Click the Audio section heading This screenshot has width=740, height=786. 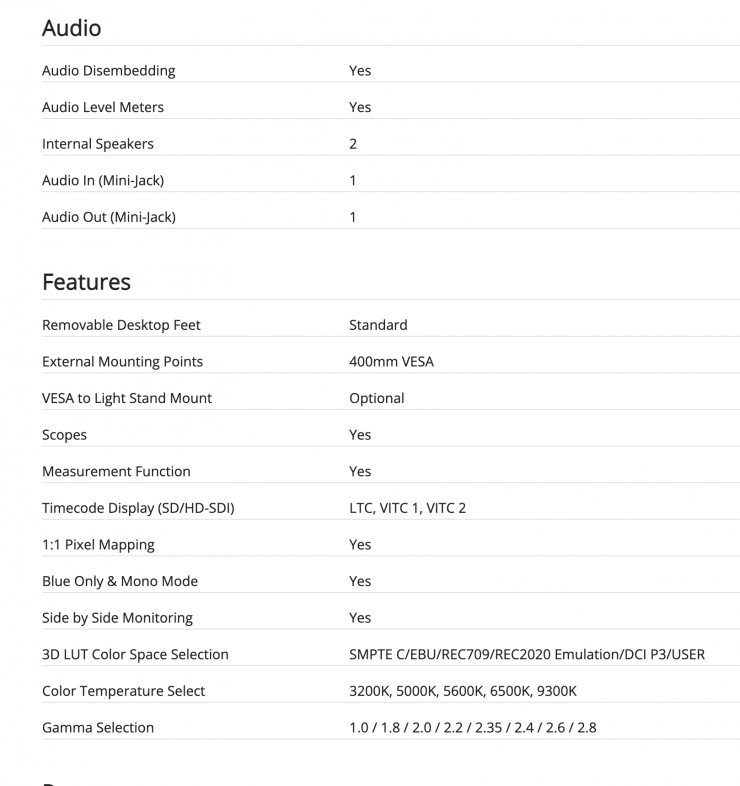pyautogui.click(x=71, y=28)
